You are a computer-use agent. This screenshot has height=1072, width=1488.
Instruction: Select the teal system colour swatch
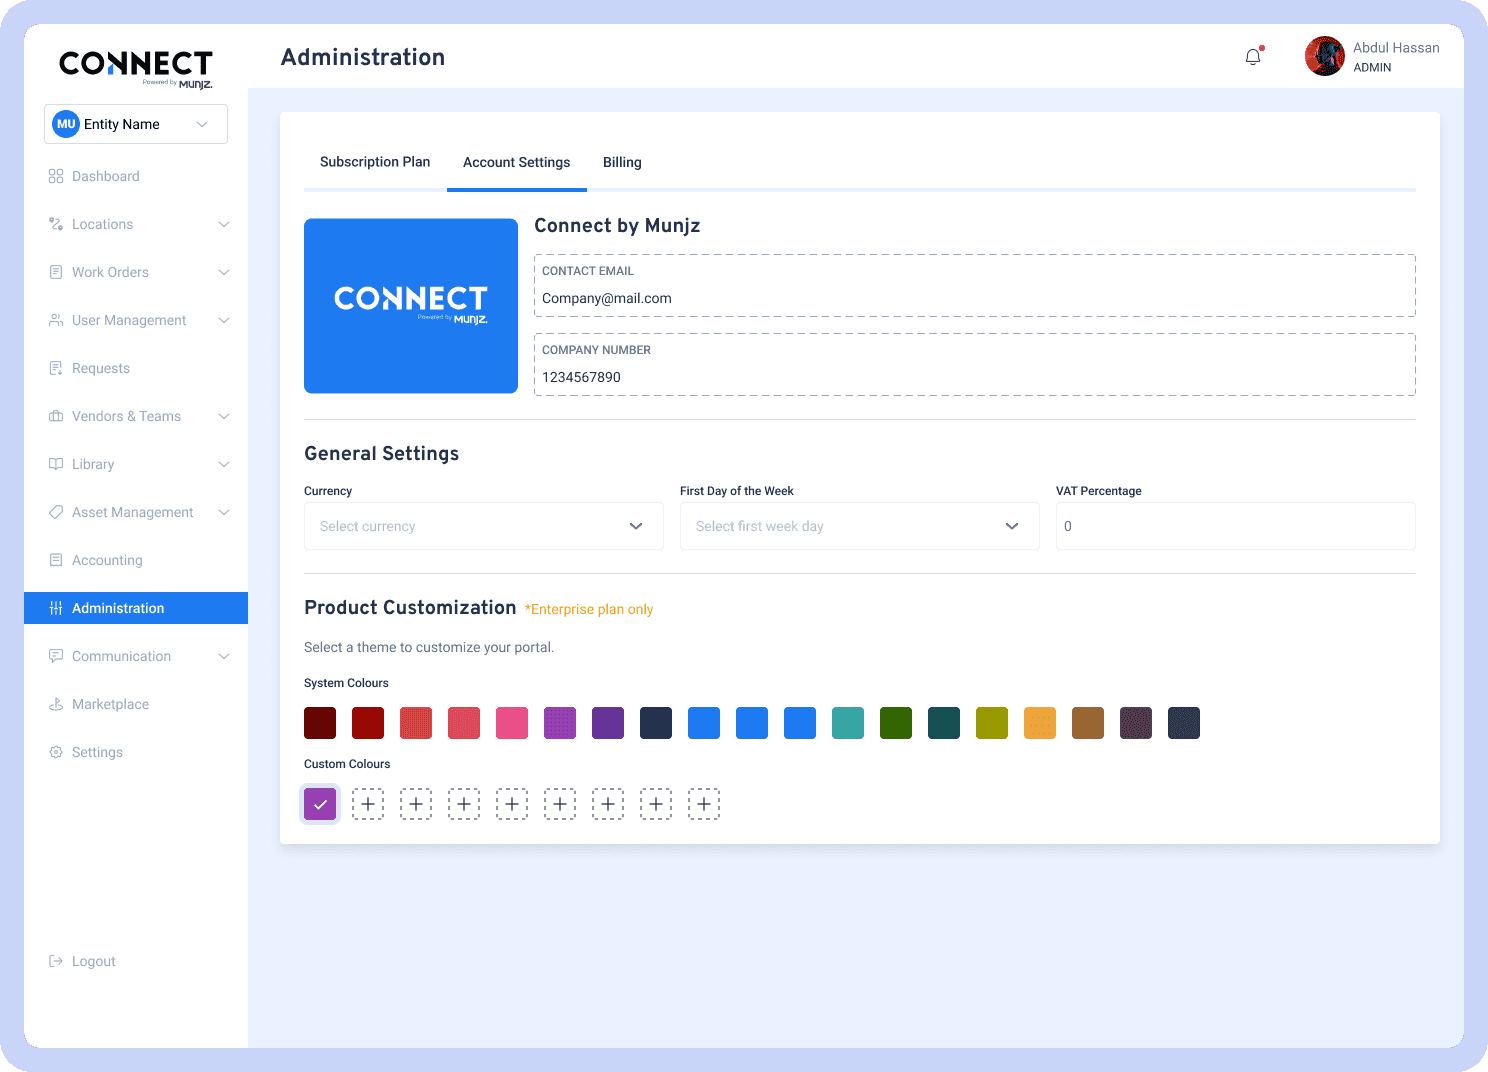point(848,723)
